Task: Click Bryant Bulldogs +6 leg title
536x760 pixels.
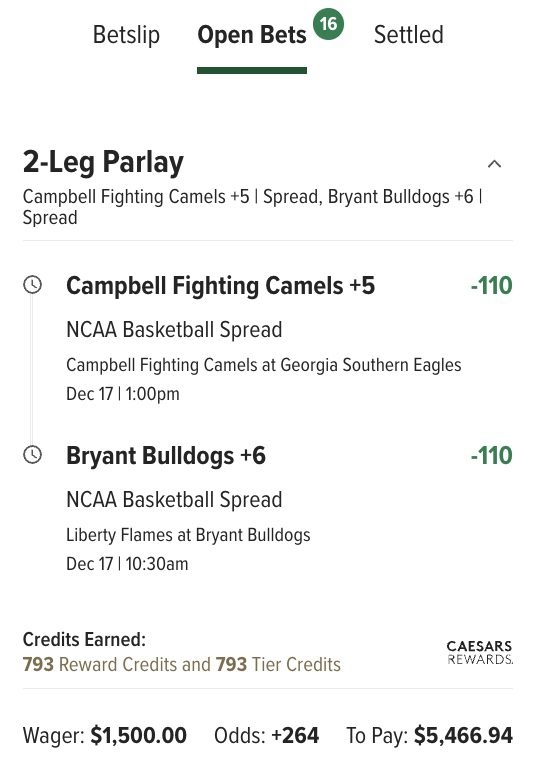Action: click(x=166, y=456)
